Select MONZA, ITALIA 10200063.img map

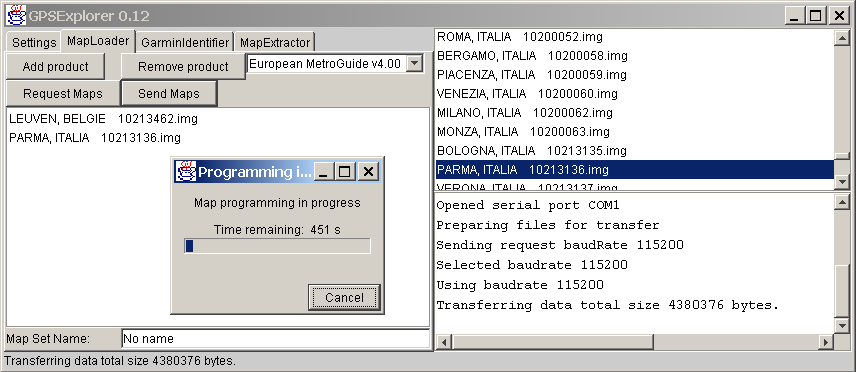tap(635, 132)
